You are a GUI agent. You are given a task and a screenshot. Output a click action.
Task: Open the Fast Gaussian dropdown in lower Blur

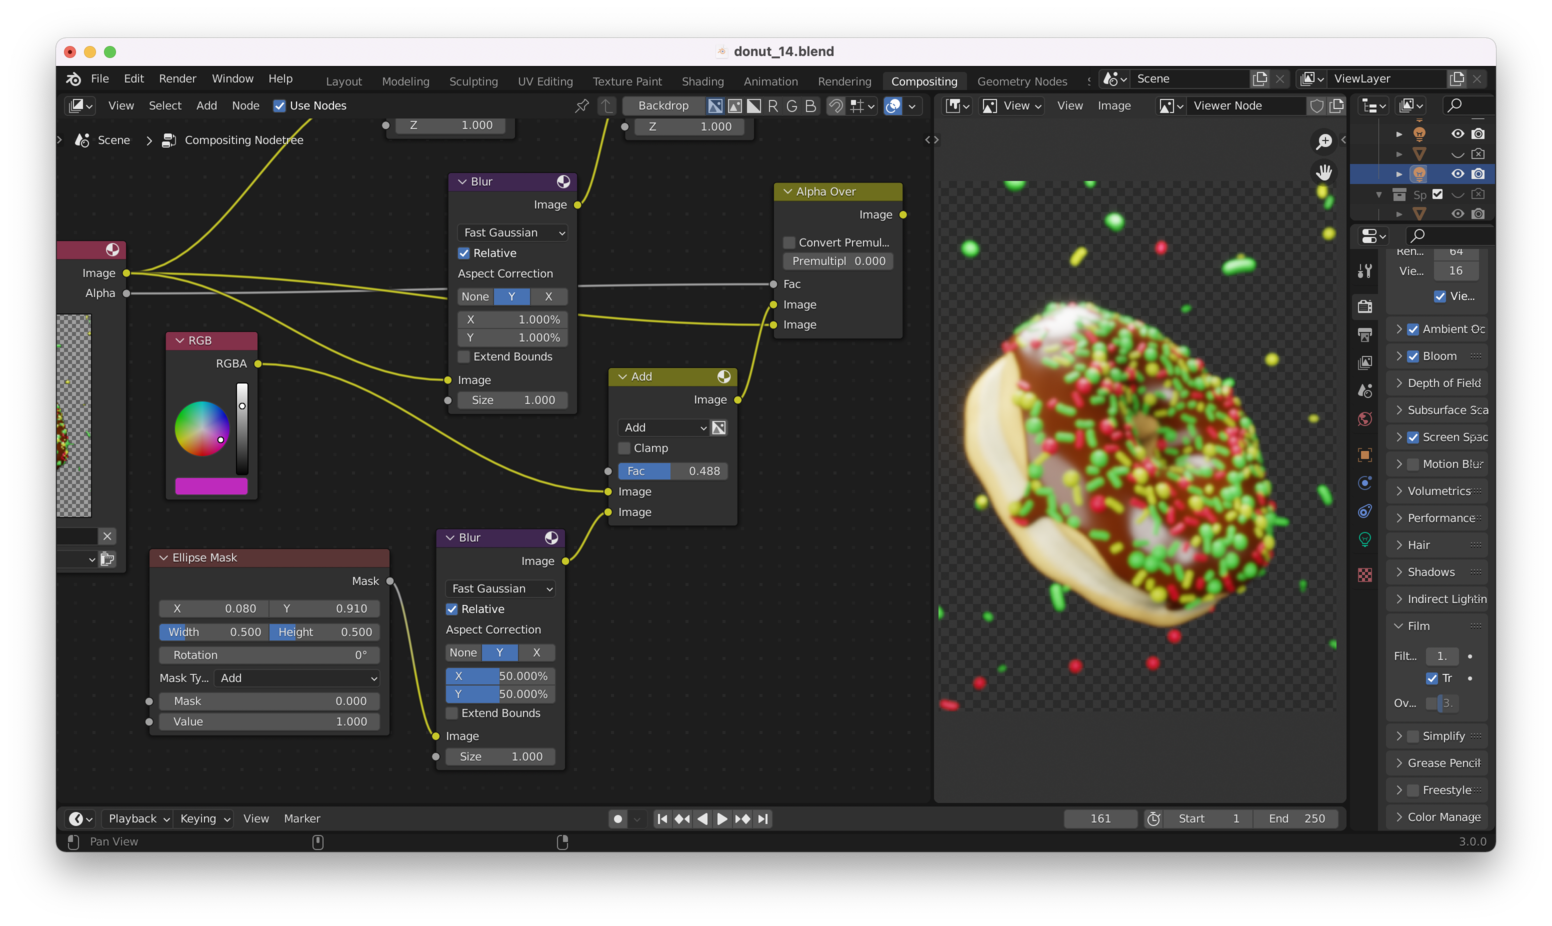(x=500, y=589)
